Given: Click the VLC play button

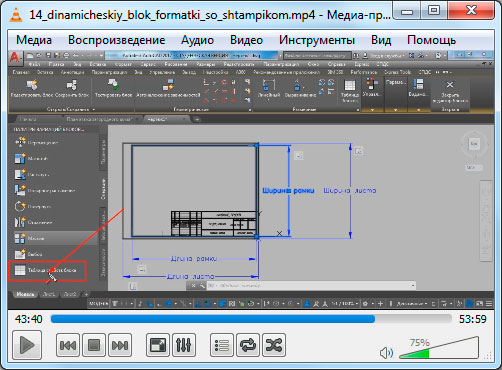Looking at the screenshot, I should pyautogui.click(x=27, y=345).
